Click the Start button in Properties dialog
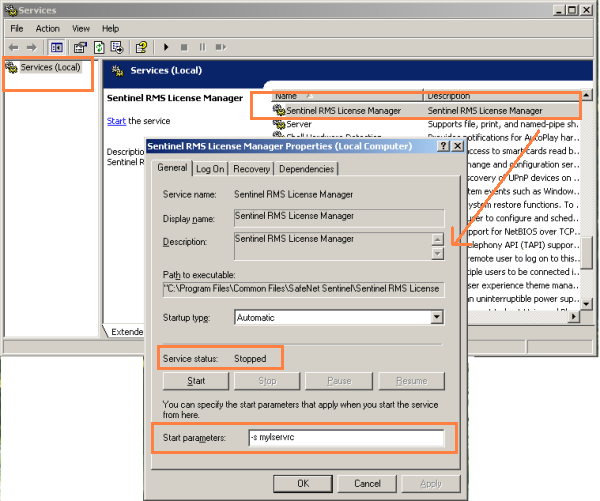The width and height of the screenshot is (600, 501). [196, 381]
